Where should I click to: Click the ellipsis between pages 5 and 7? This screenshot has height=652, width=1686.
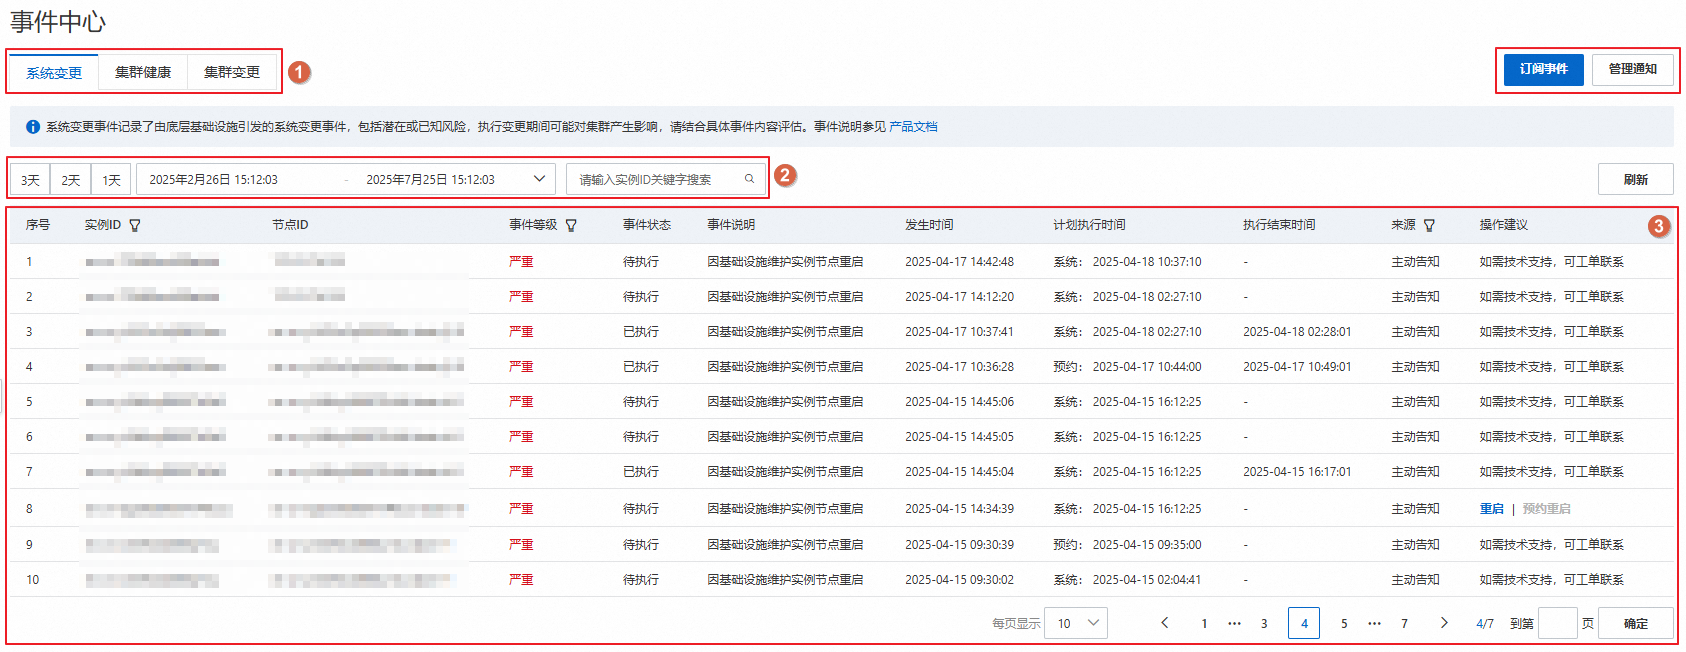(x=1374, y=623)
